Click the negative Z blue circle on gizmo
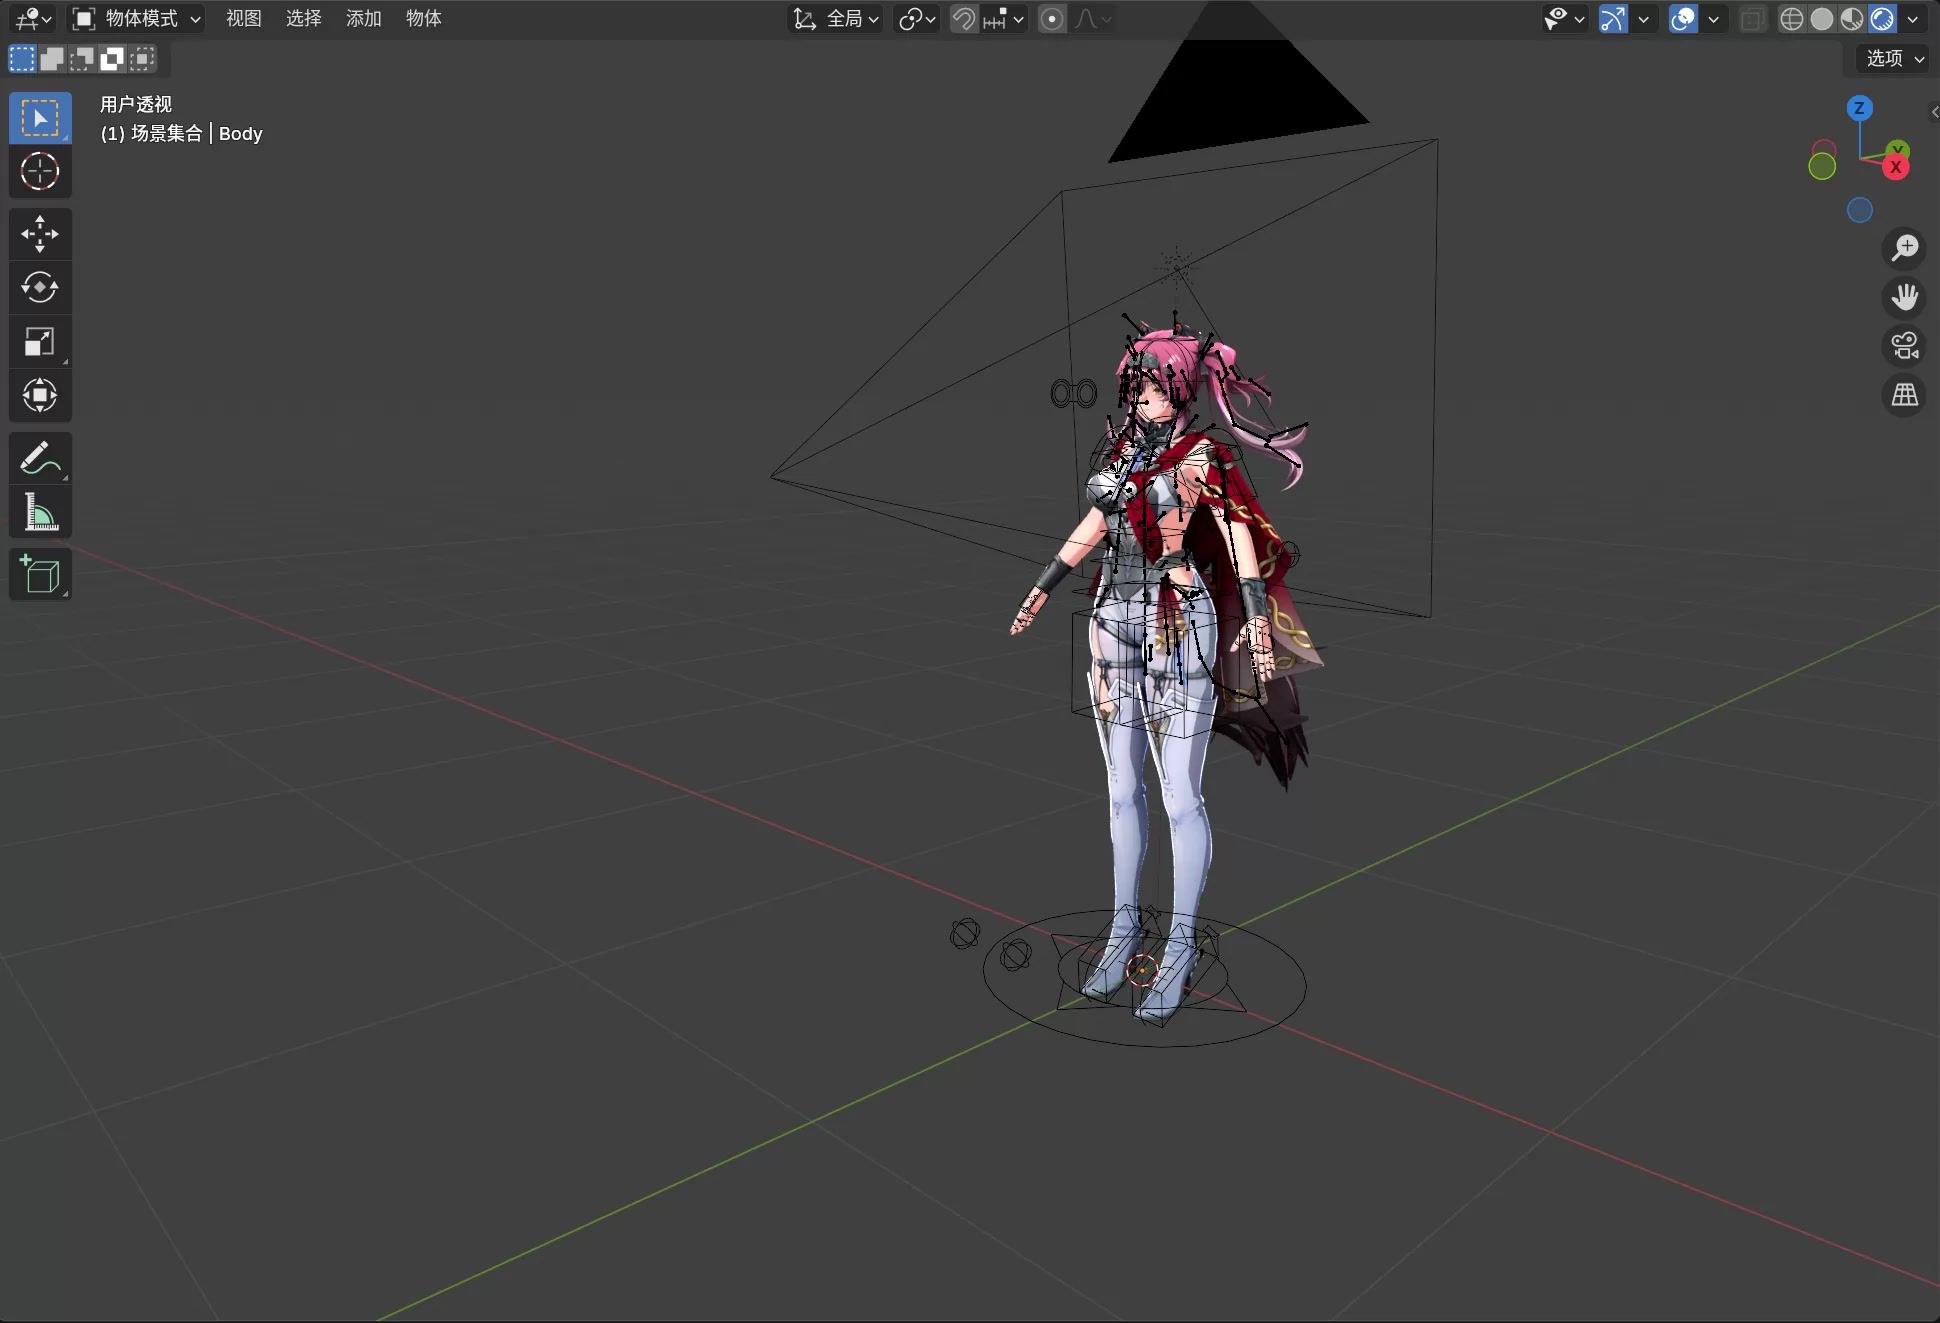1940x1323 pixels. (x=1859, y=210)
